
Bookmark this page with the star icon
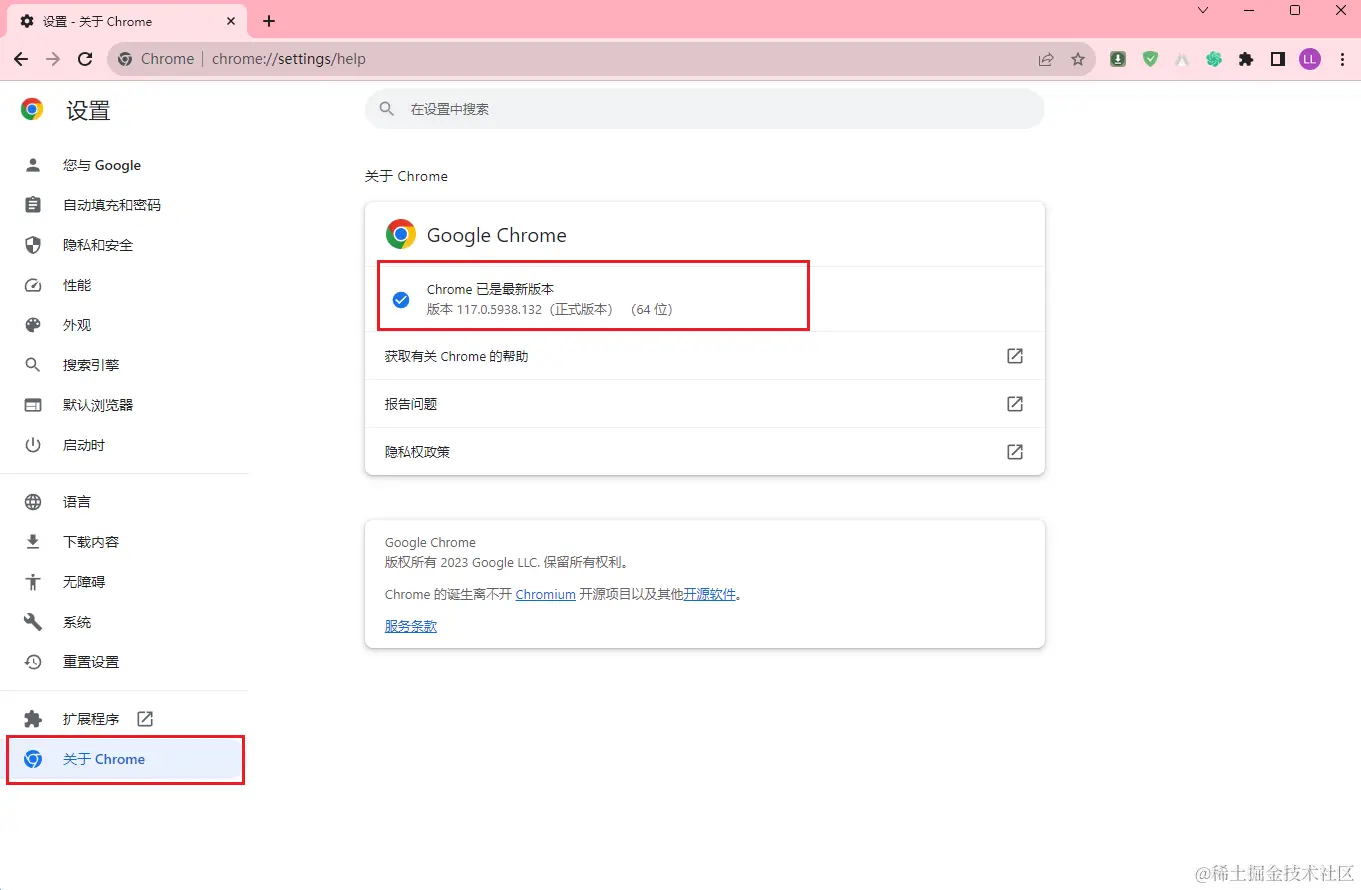tap(1078, 59)
